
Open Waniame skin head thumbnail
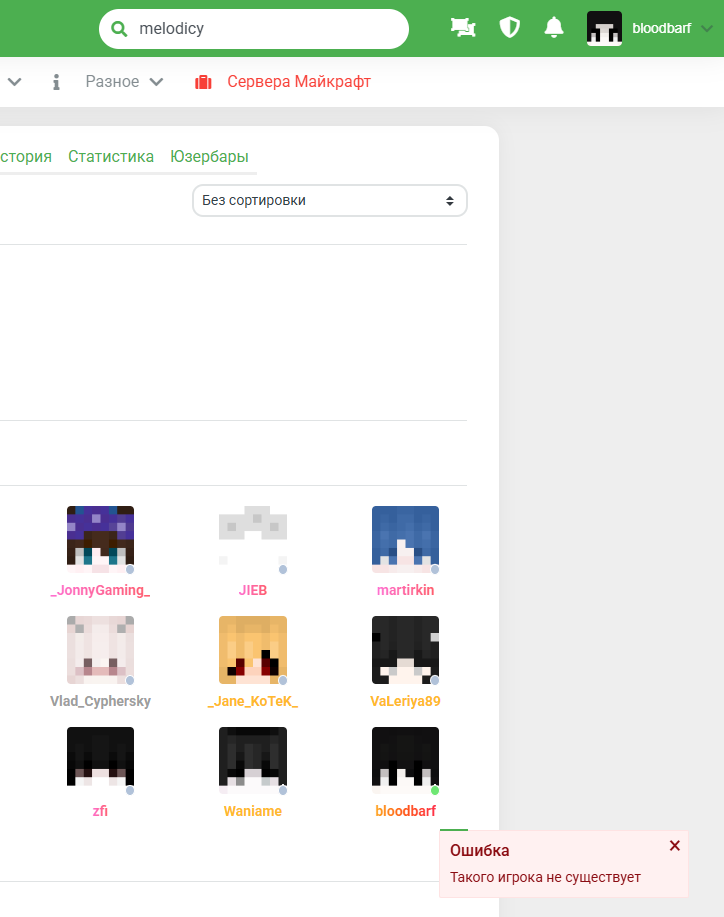[x=253, y=760]
